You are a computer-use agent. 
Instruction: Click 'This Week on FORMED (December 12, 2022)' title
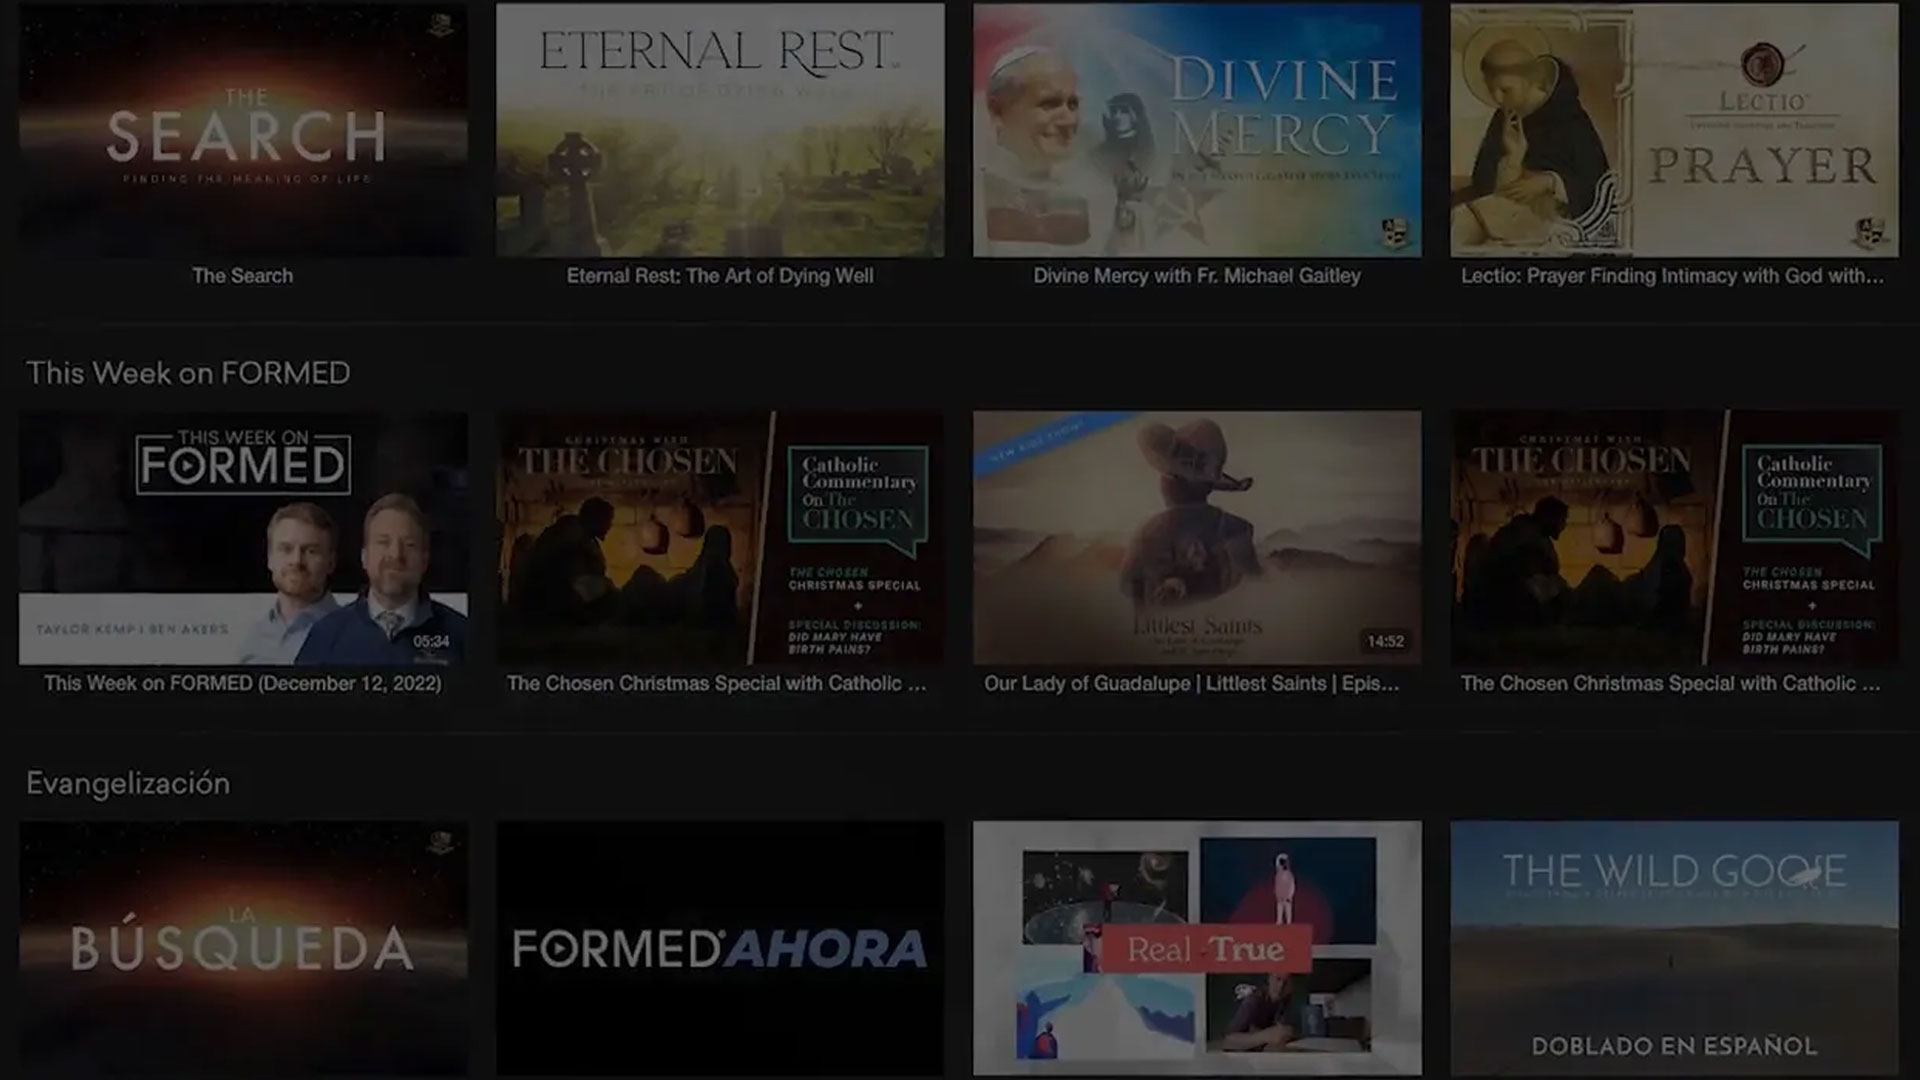pos(243,684)
